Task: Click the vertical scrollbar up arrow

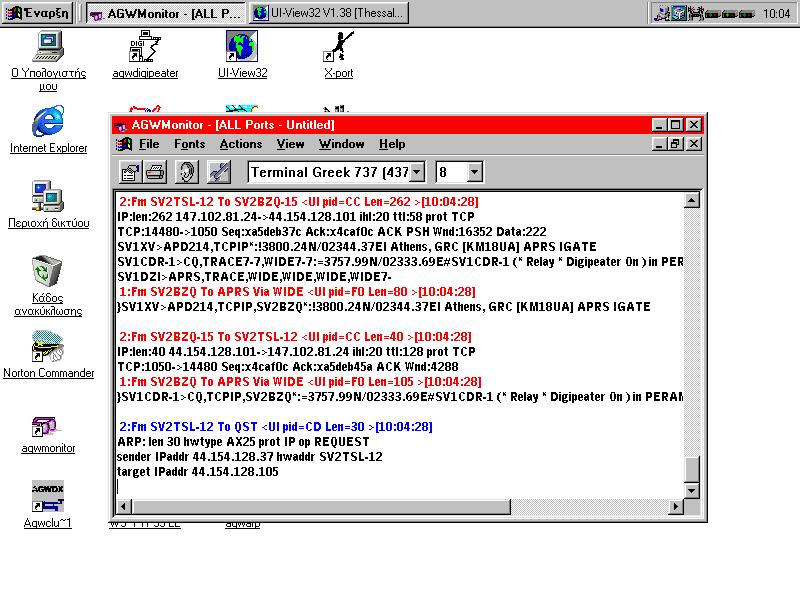Action: point(692,201)
